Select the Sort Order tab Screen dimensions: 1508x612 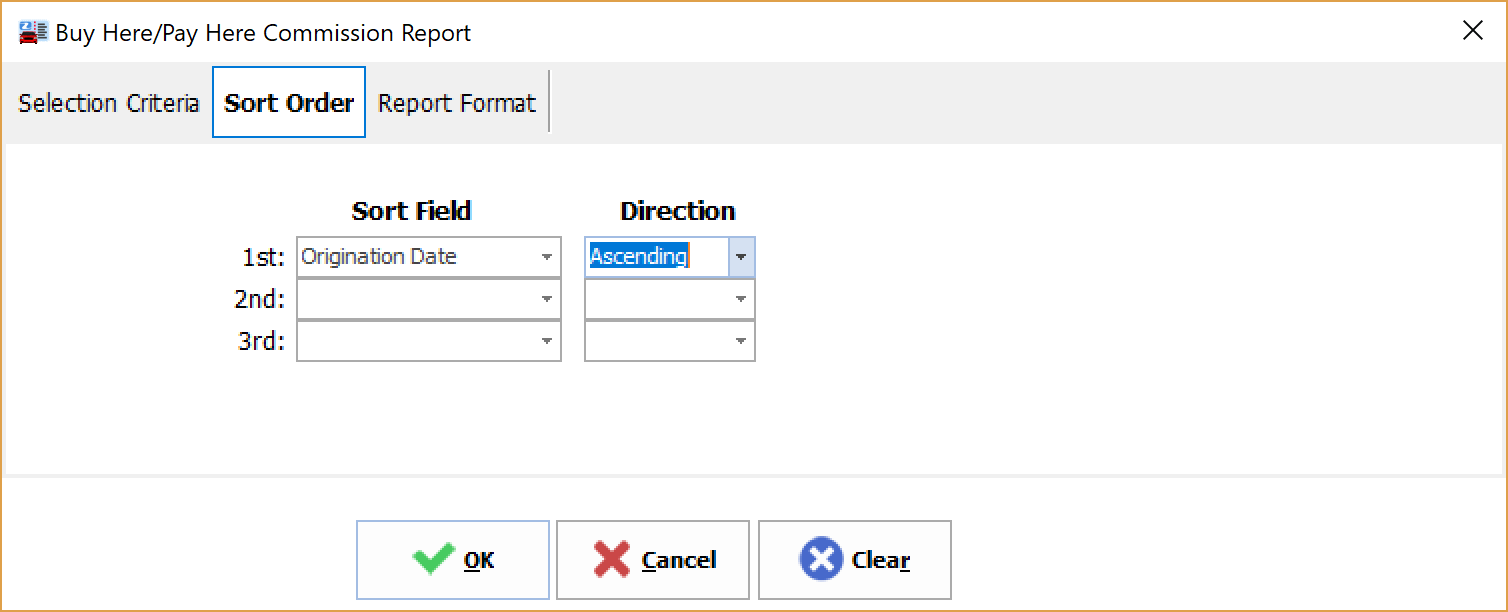(x=289, y=103)
